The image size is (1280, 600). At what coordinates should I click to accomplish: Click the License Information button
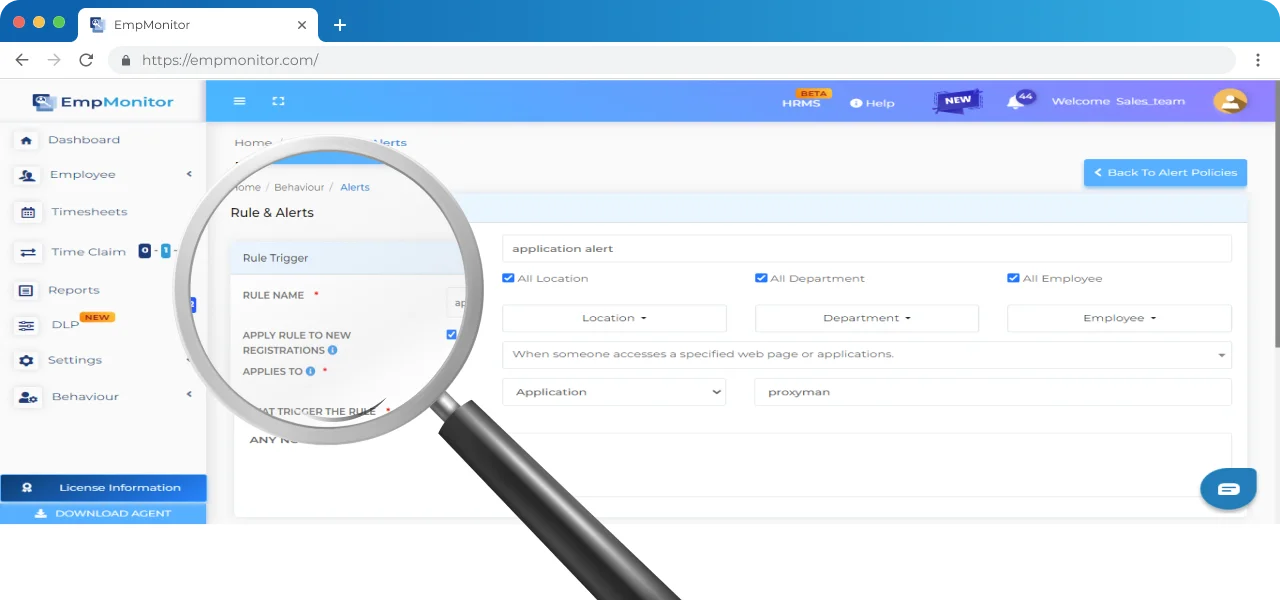[x=103, y=488]
